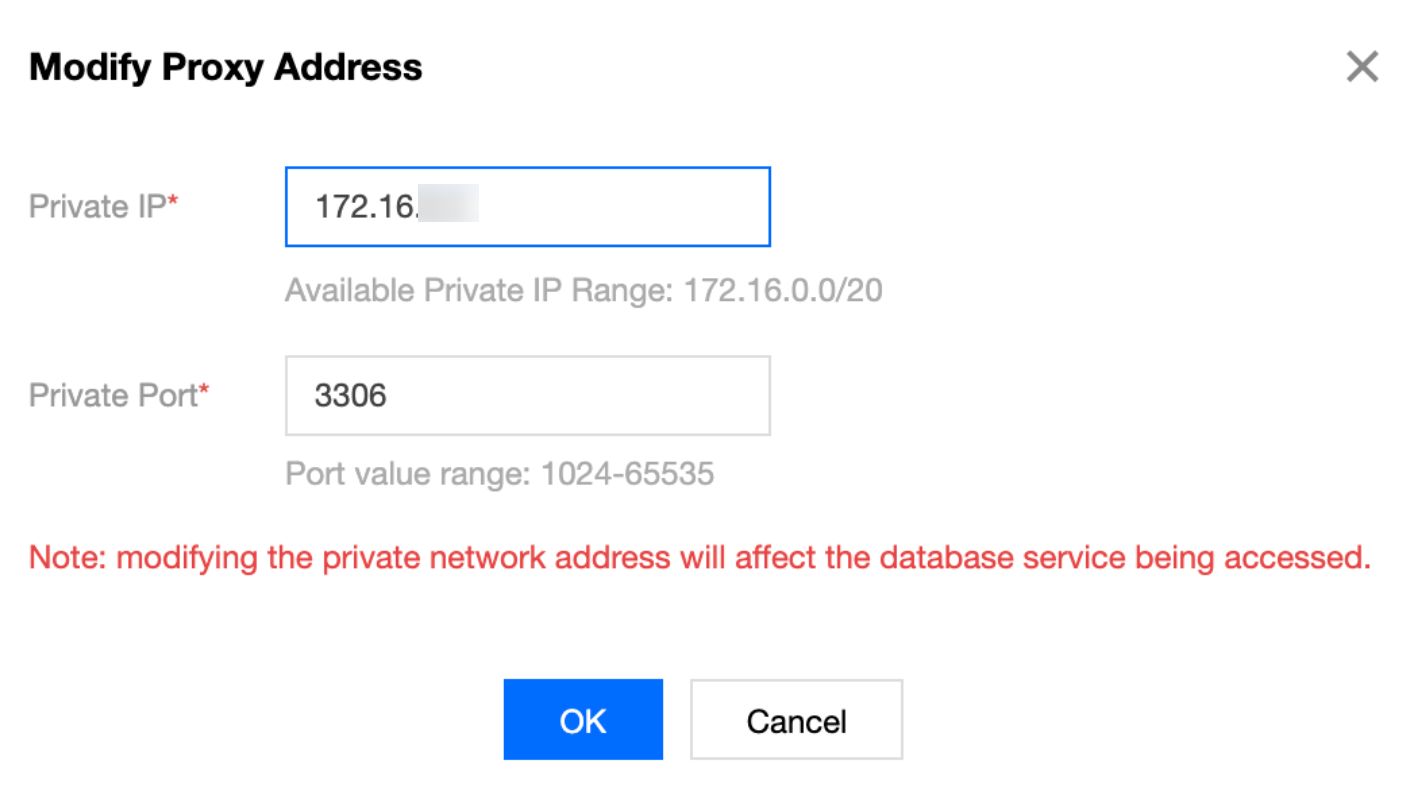This screenshot has width=1414, height=795.
Task: Click the red private network warning note
Action: (x=699, y=557)
